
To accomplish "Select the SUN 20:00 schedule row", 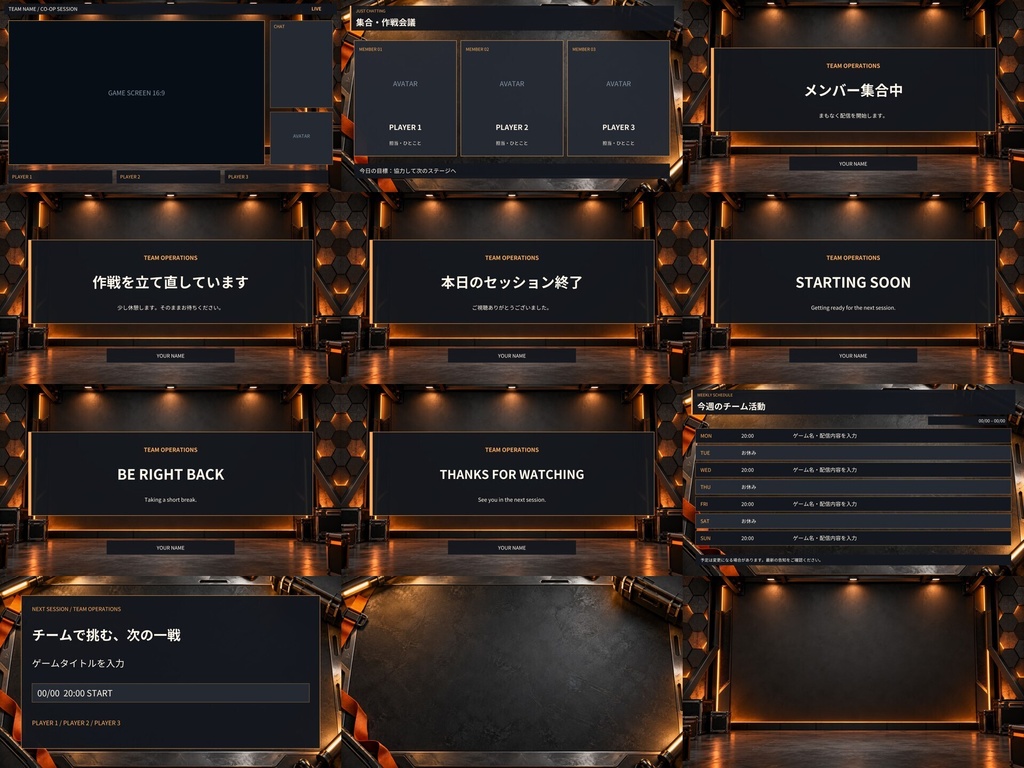I will pyautogui.click(x=853, y=538).
